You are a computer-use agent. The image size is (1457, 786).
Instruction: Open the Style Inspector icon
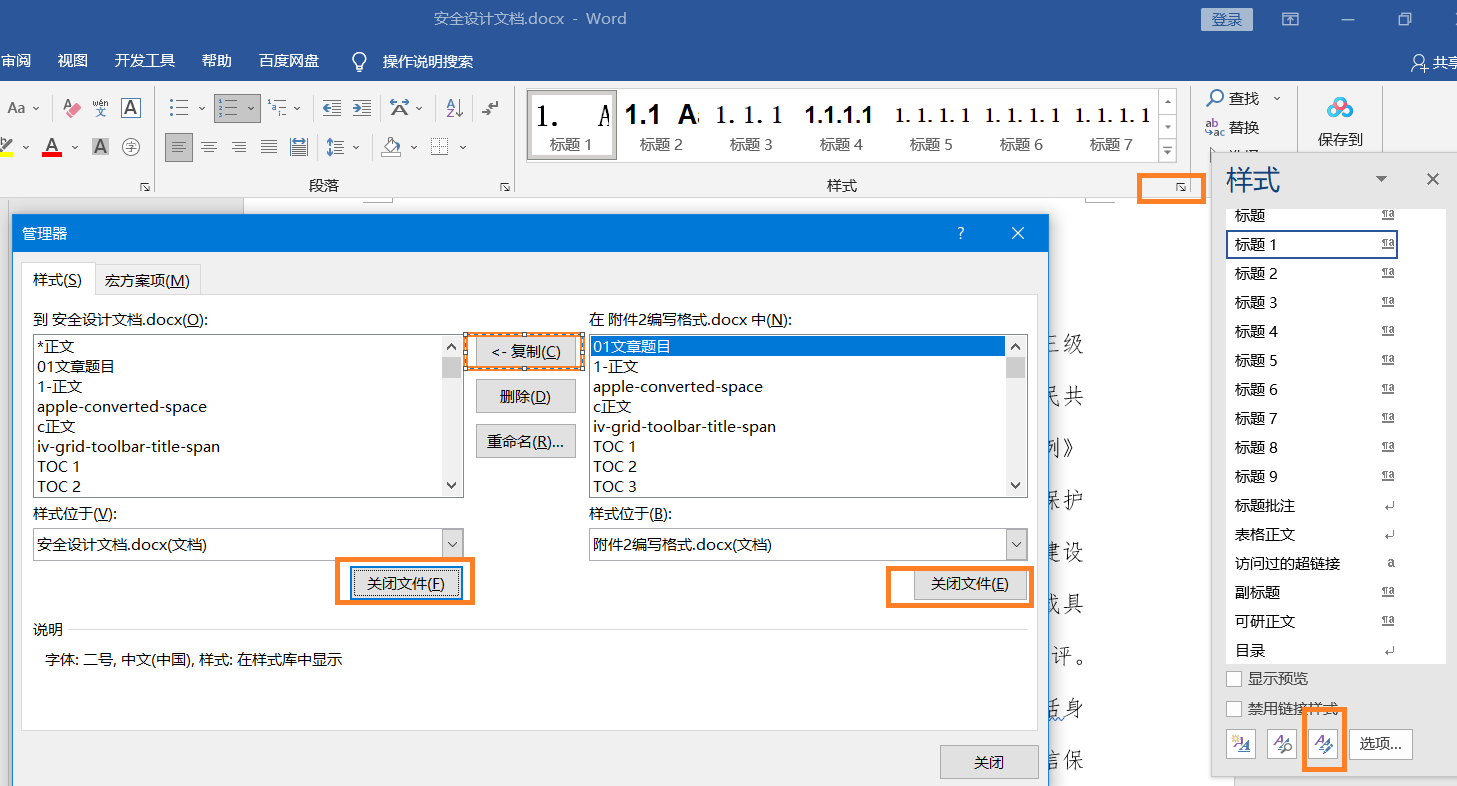coord(1282,743)
